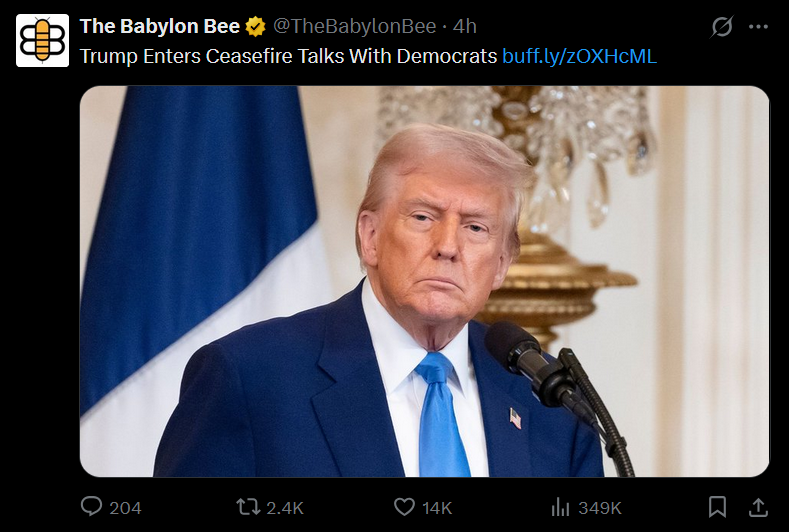Like the post with the heart icon
The height and width of the screenshot is (532, 789).
tap(404, 507)
